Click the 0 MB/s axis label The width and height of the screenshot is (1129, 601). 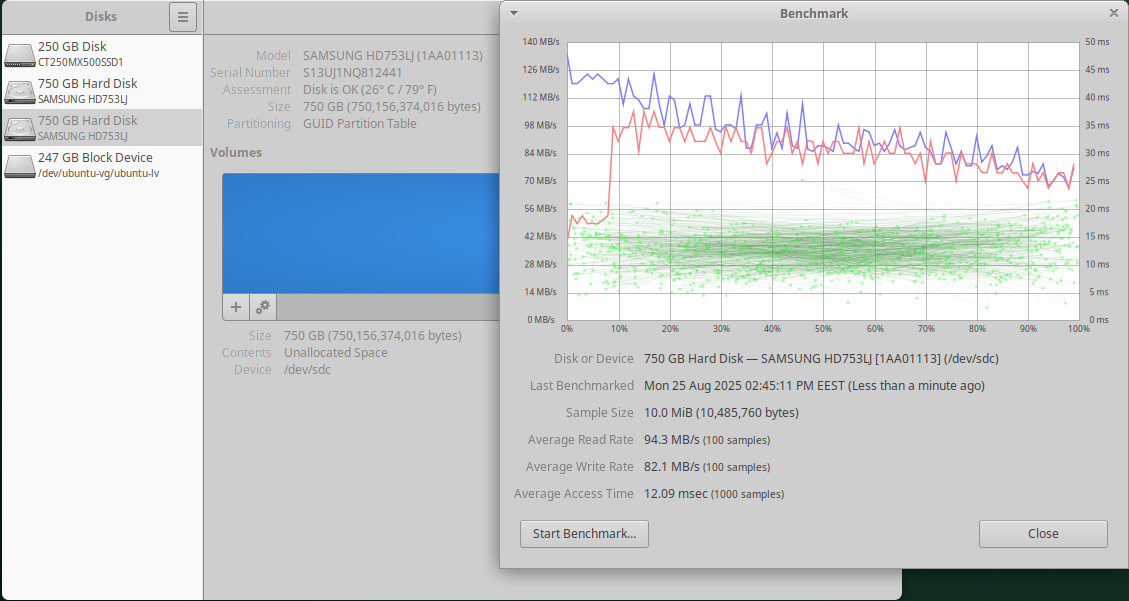pos(540,320)
